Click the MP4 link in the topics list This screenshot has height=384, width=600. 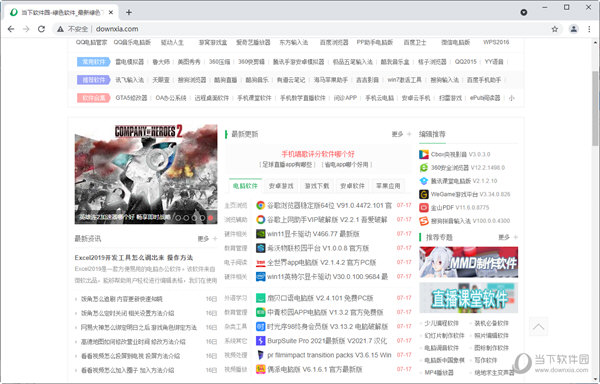(x=439, y=372)
